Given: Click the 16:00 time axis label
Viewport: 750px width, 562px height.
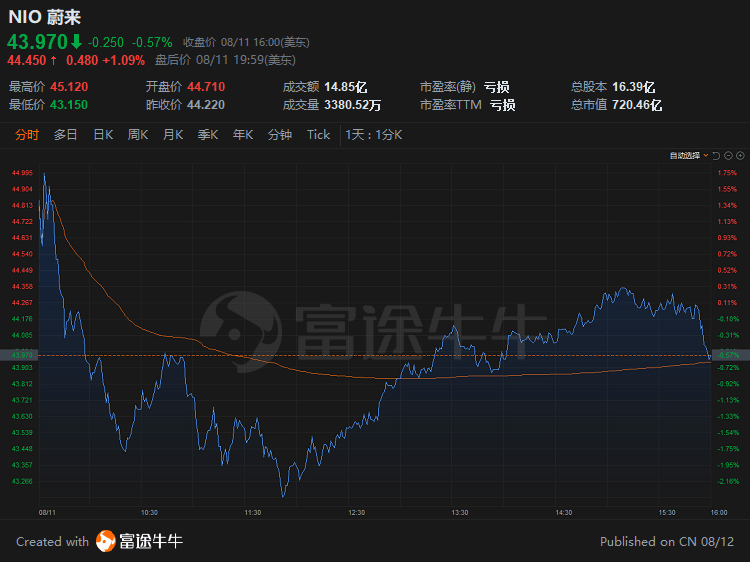Looking at the screenshot, I should [x=719, y=513].
